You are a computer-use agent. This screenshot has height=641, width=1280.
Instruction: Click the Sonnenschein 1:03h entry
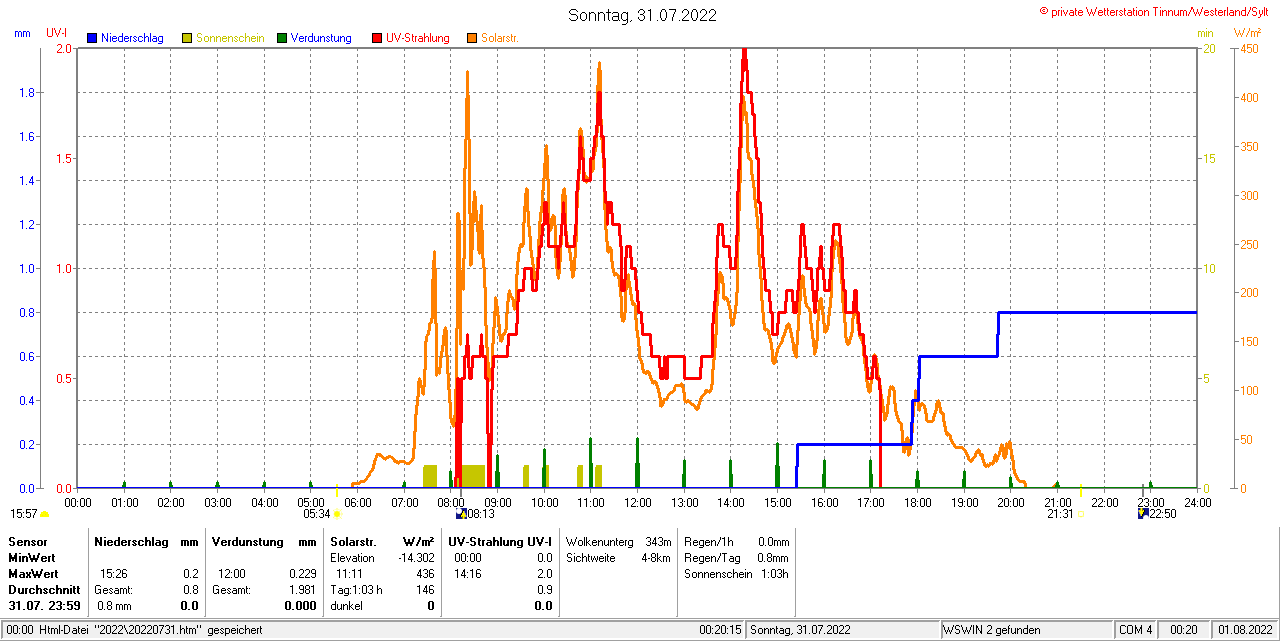click(737, 574)
